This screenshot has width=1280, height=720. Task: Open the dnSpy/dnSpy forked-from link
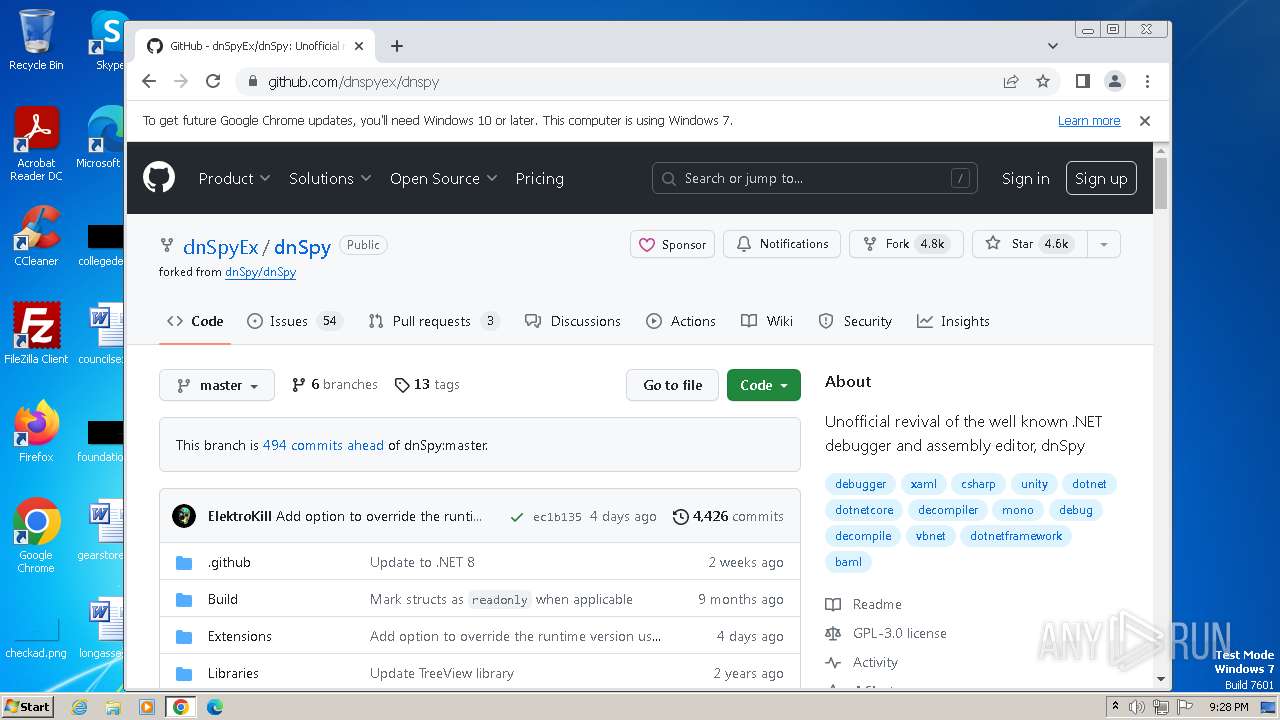tap(260, 272)
